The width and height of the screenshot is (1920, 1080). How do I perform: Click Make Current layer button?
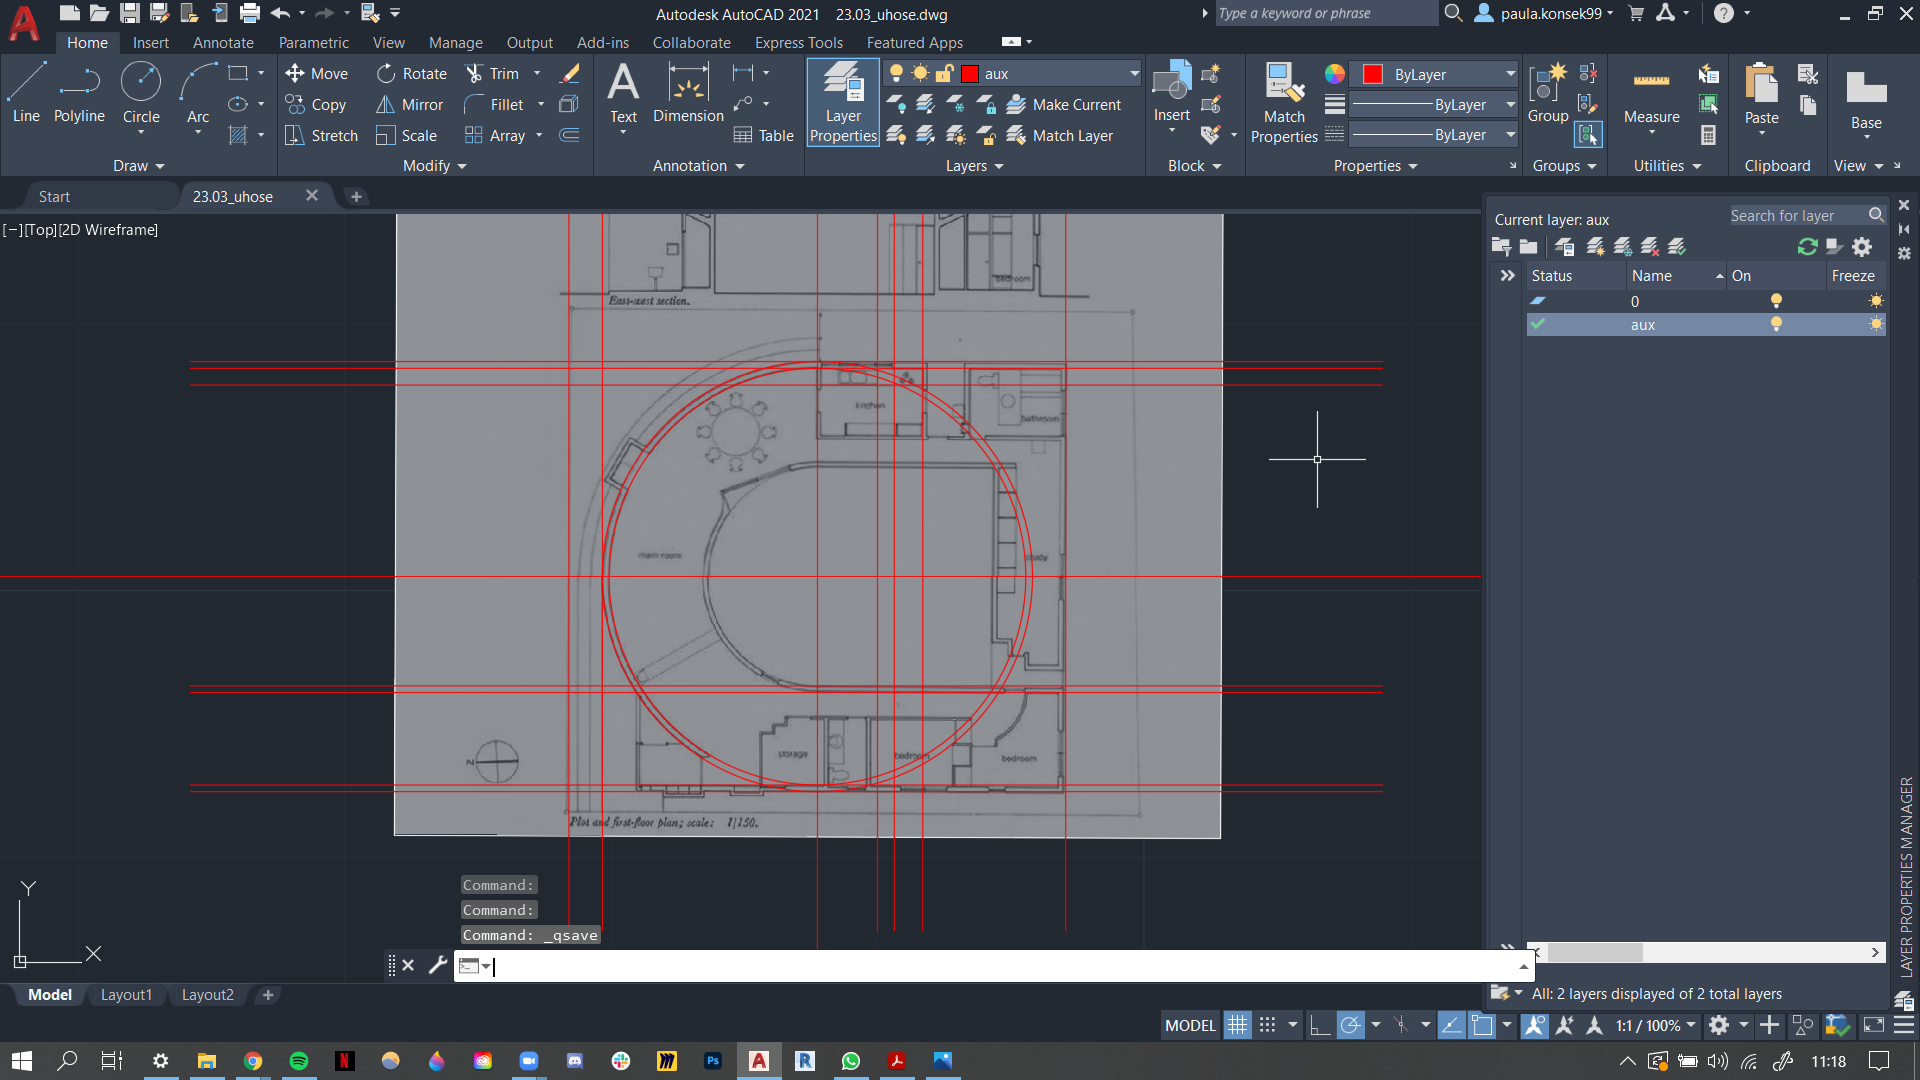(x=1064, y=104)
